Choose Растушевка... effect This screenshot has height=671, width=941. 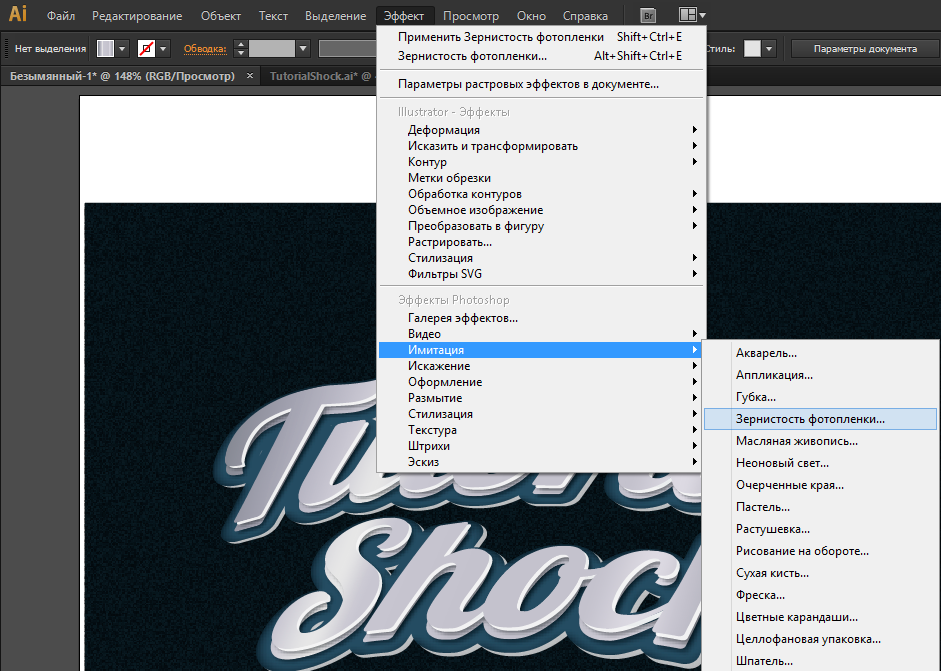820,529
